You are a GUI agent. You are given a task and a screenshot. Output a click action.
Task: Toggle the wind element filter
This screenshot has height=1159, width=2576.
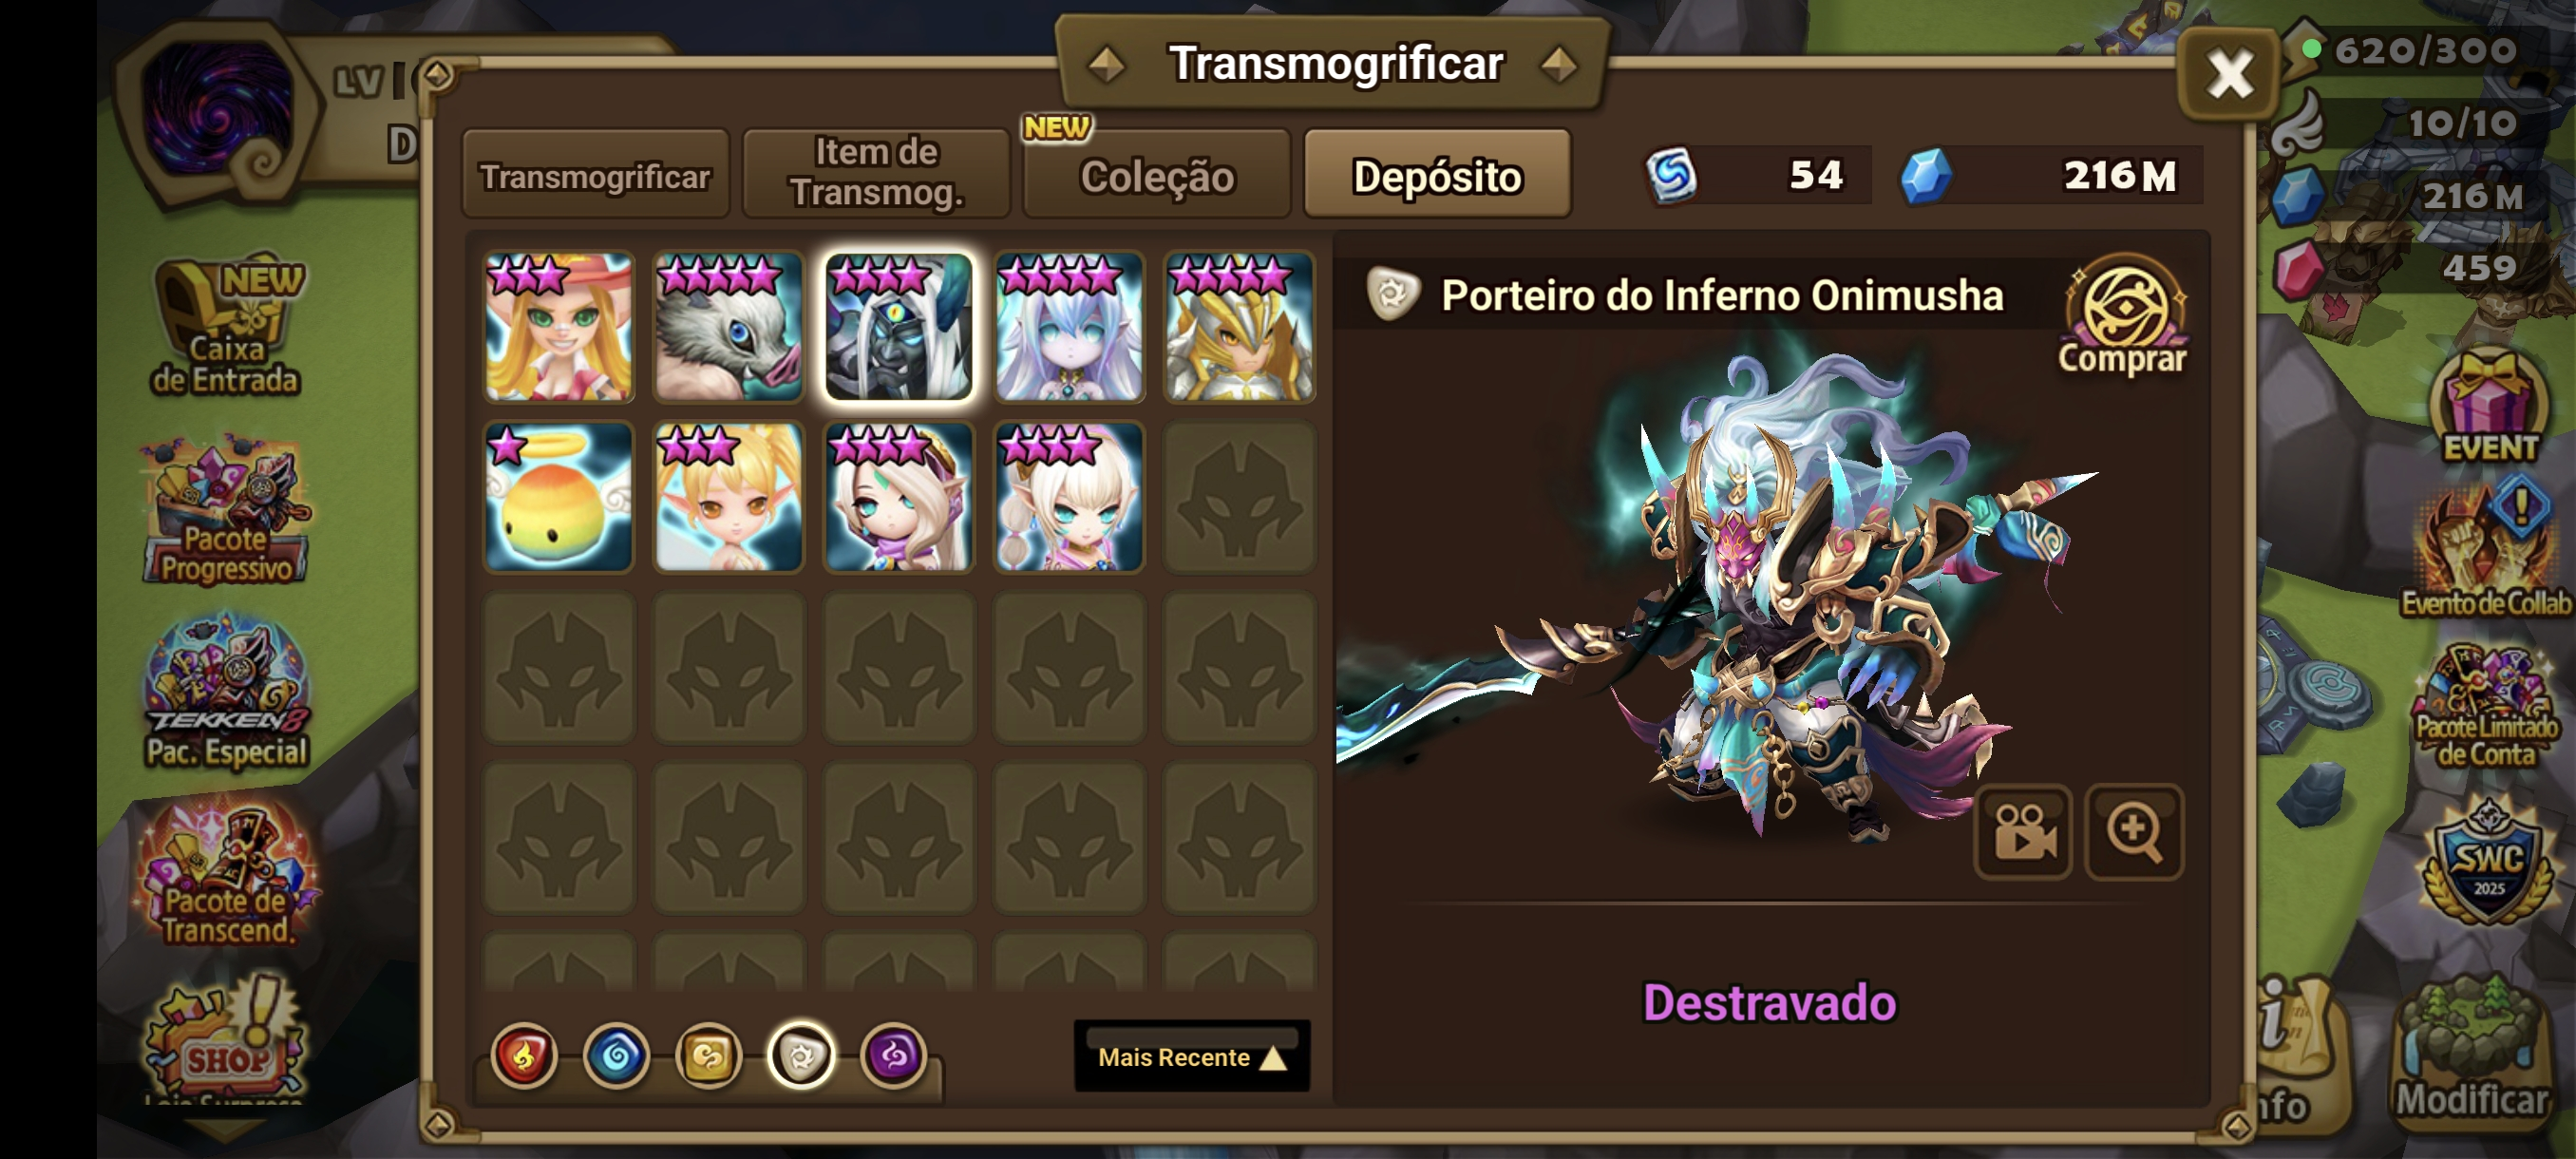(709, 1056)
